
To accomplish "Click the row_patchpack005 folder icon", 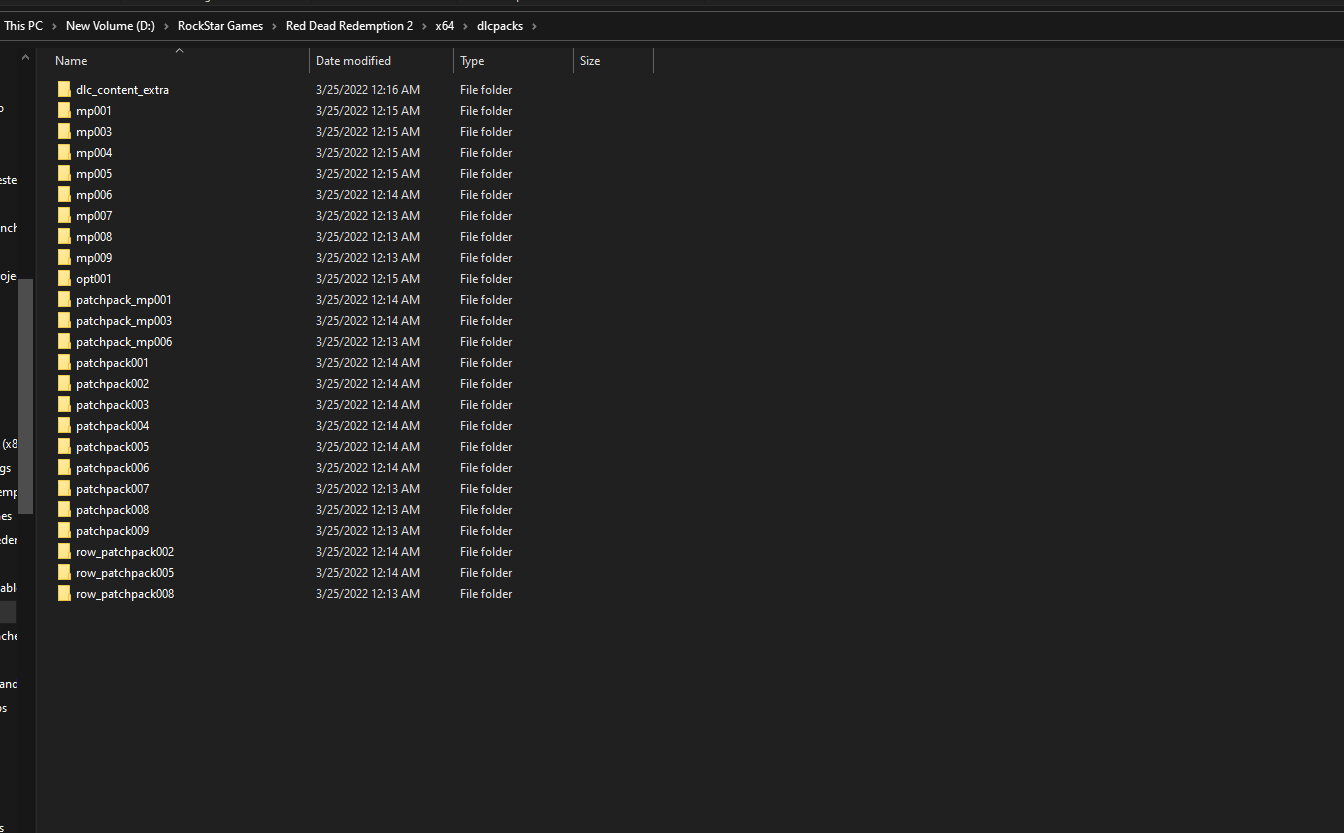I will (64, 573).
